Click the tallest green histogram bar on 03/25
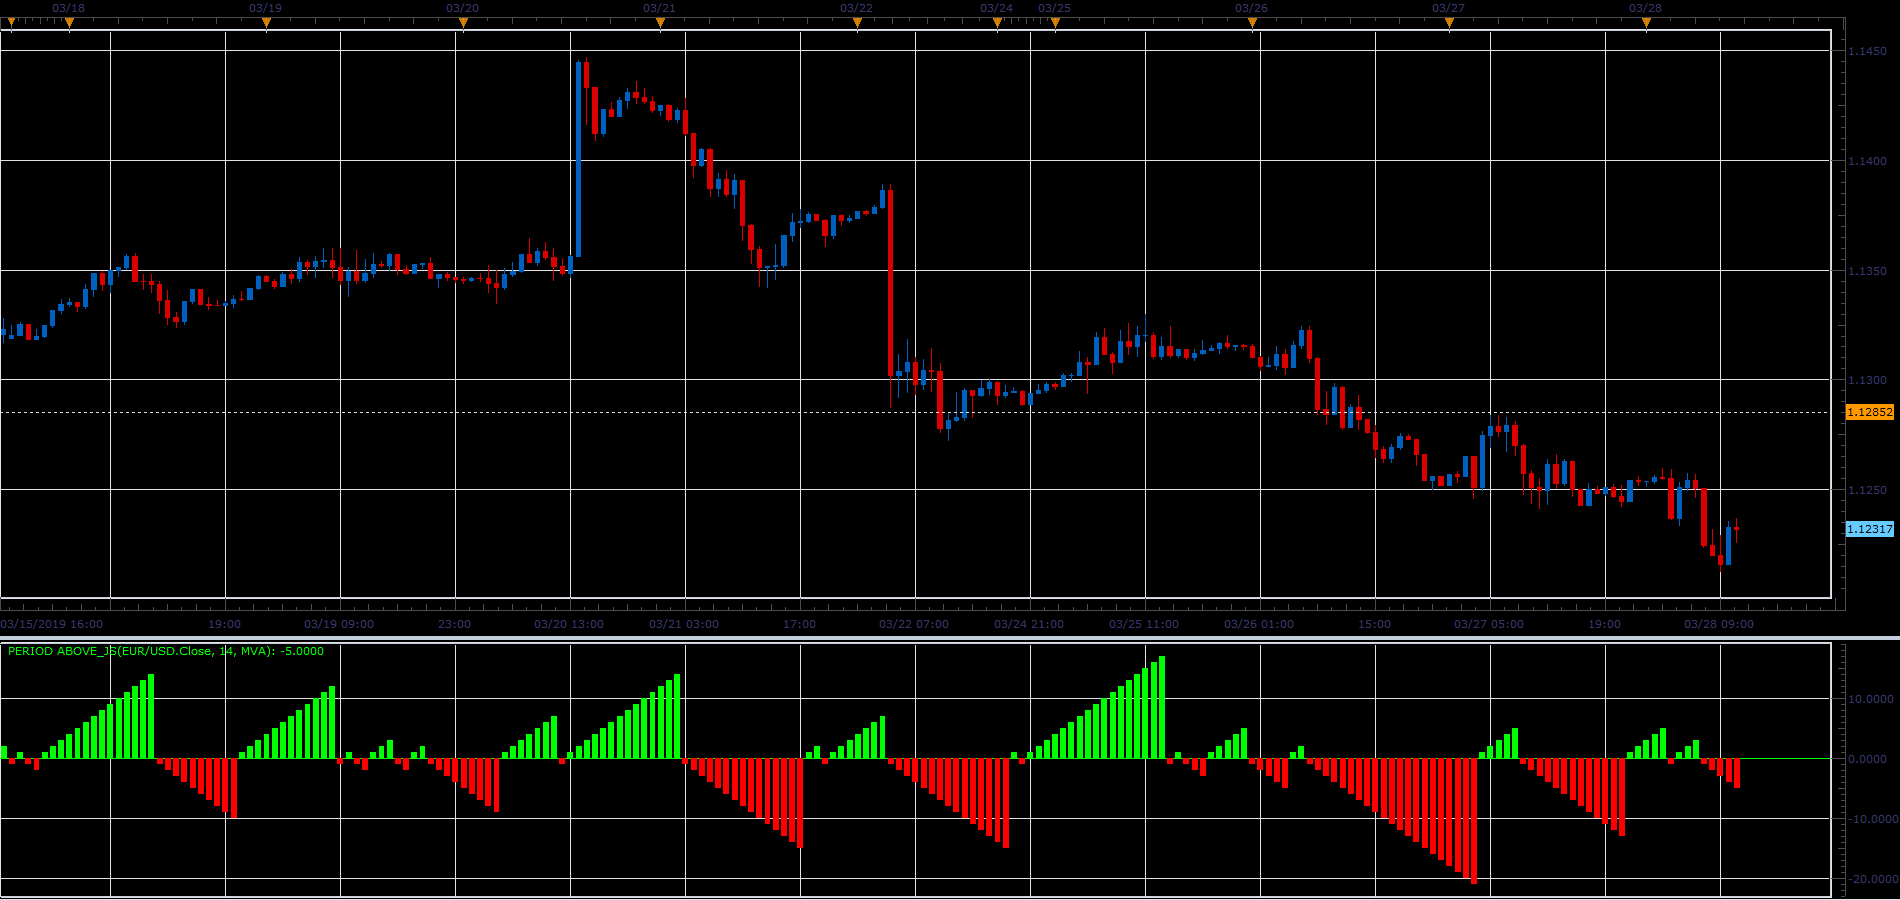The image size is (1900, 900). point(1162,707)
